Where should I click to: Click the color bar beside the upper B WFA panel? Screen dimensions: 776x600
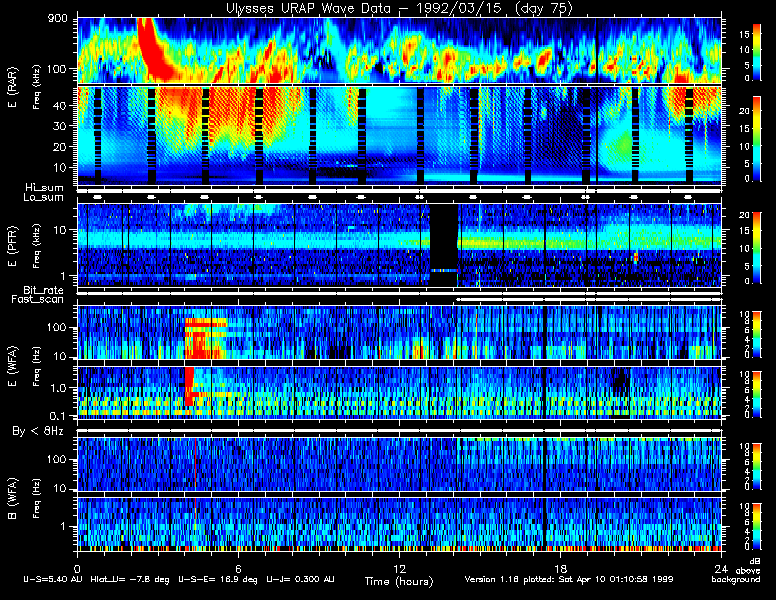757,467
